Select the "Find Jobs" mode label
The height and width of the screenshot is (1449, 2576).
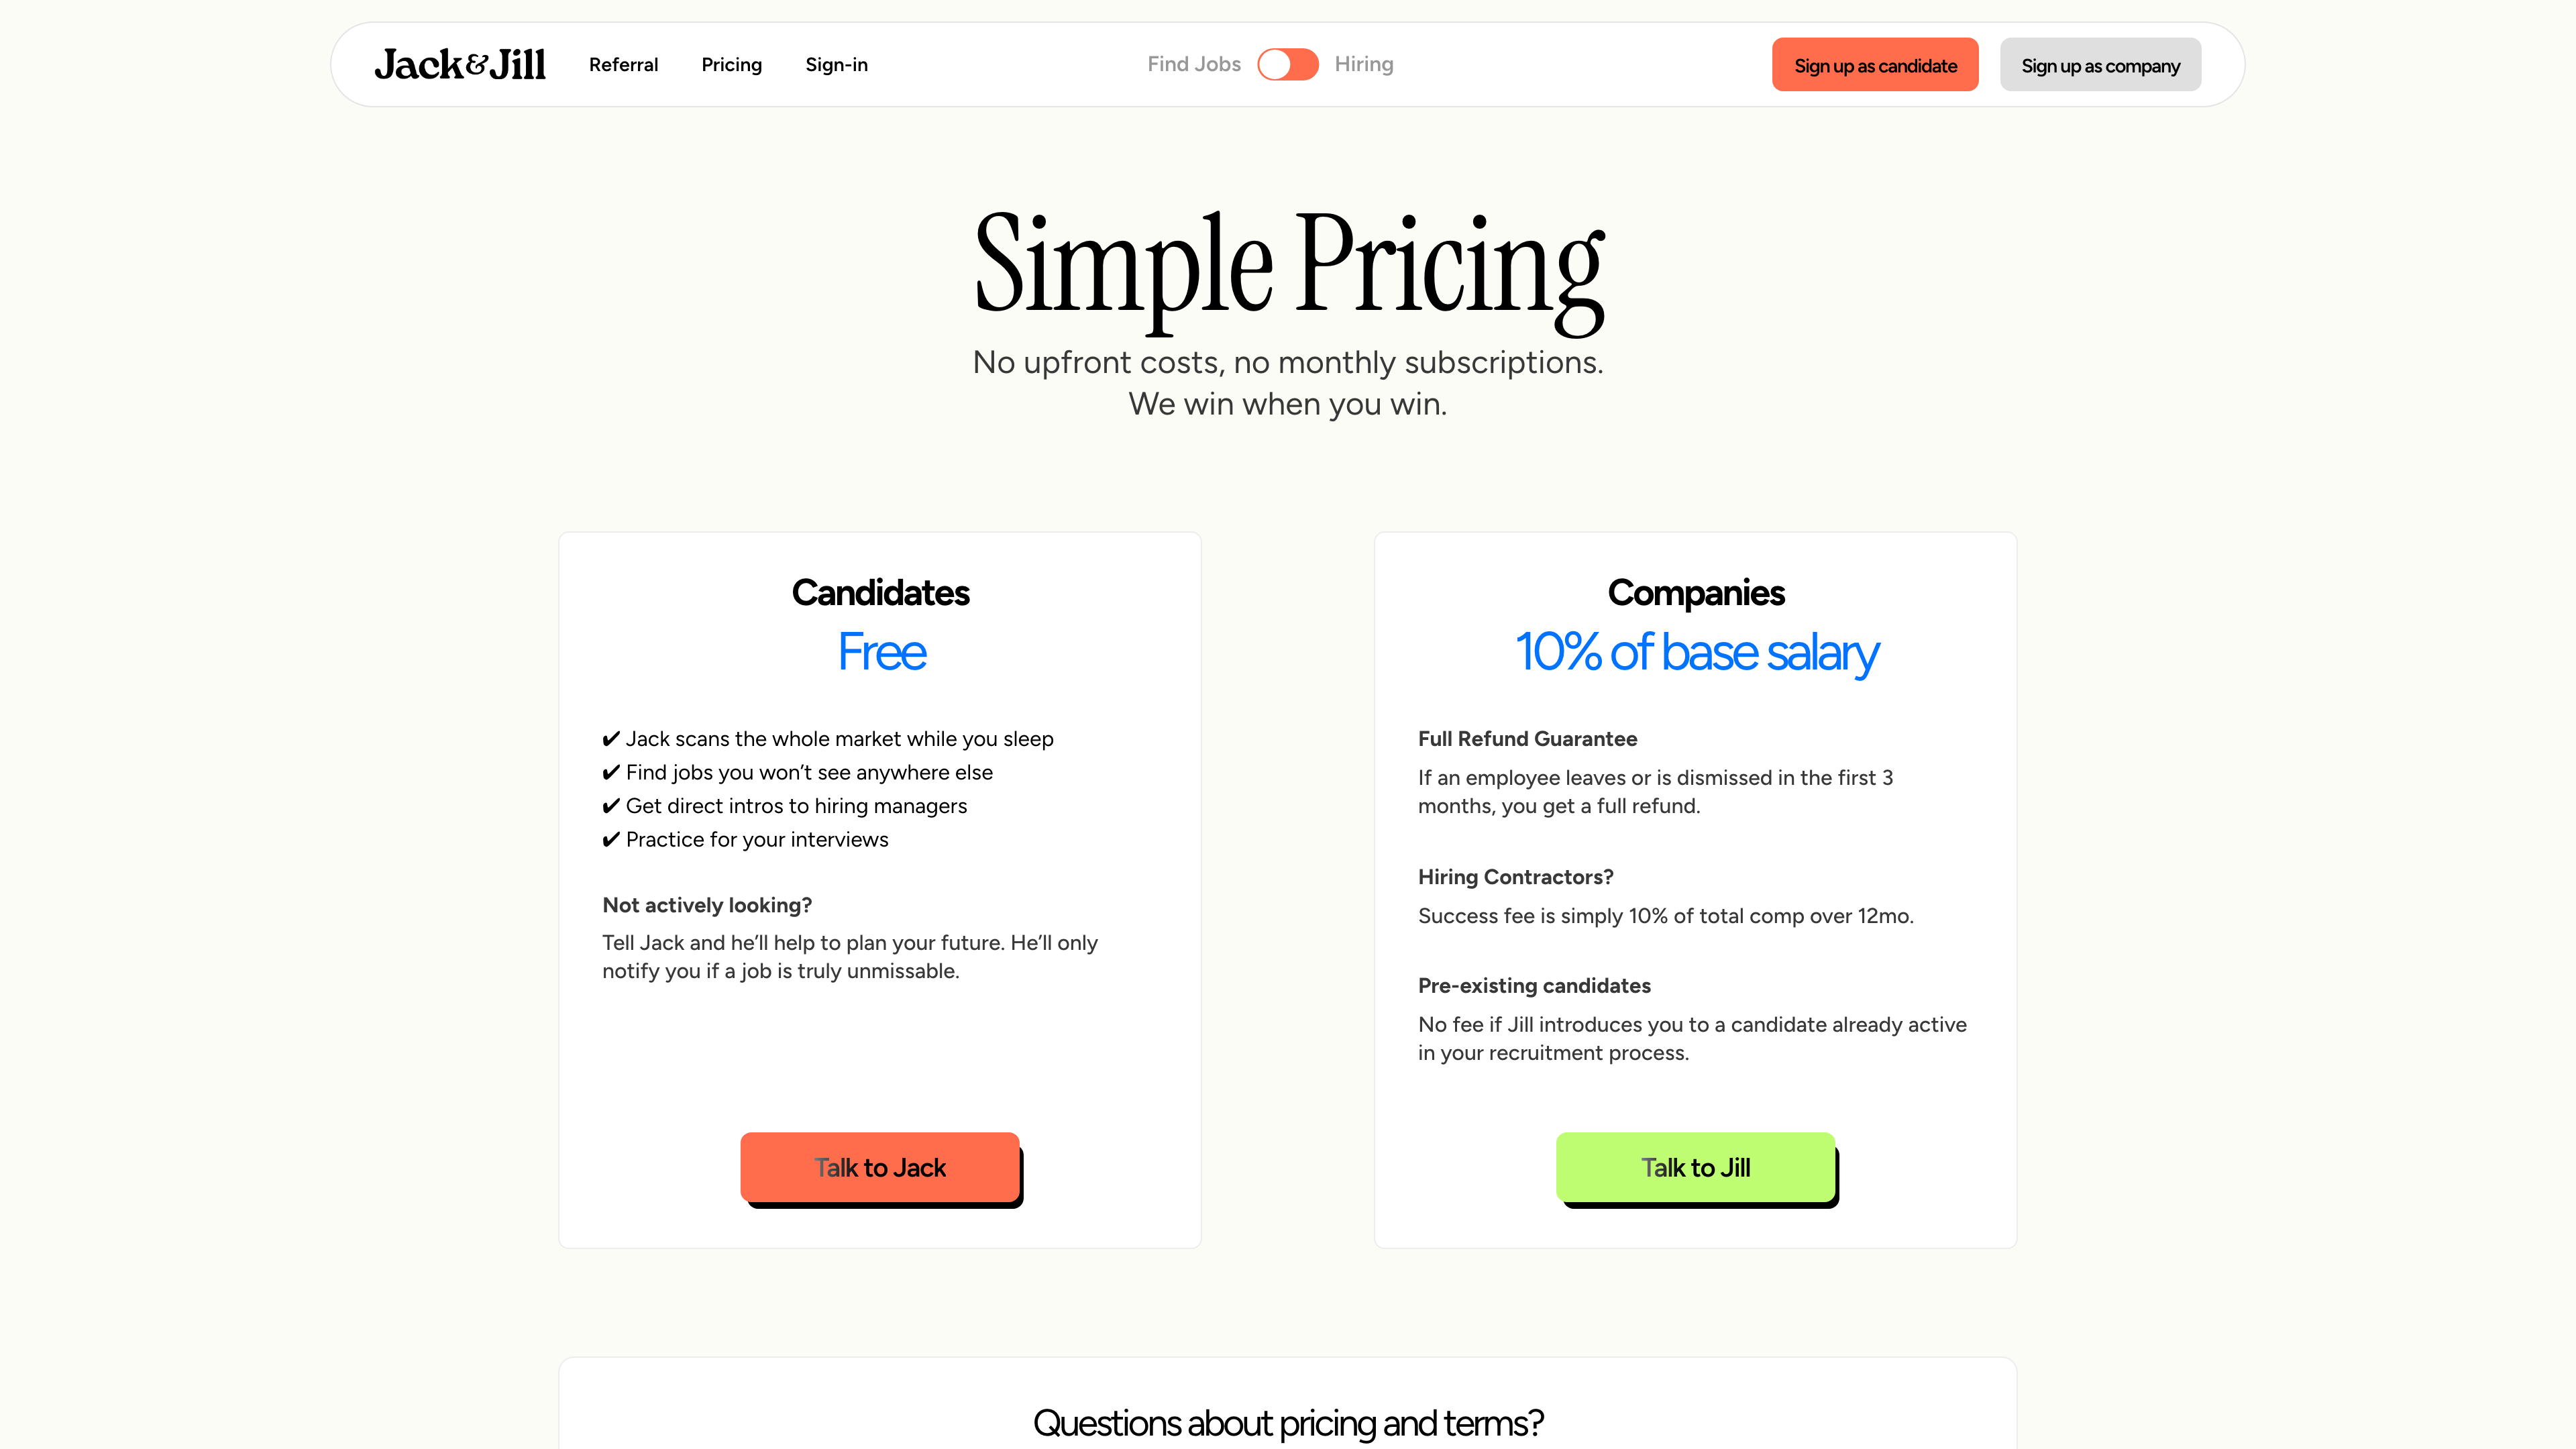1193,63
